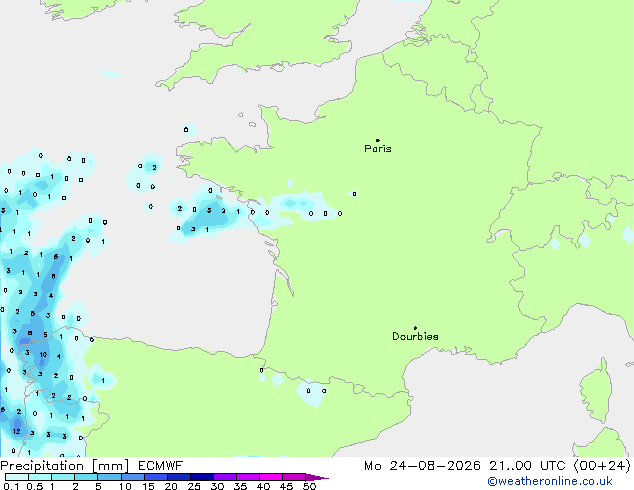The width and height of the screenshot is (634, 490).
Task: Pick the 25–30 mm dark navy legend swatch
Action: pyautogui.click(x=202, y=477)
